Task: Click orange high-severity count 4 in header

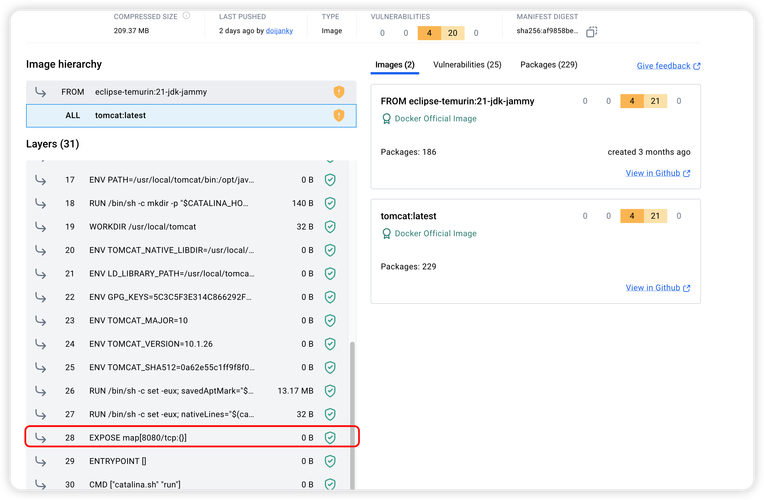Action: (429, 33)
